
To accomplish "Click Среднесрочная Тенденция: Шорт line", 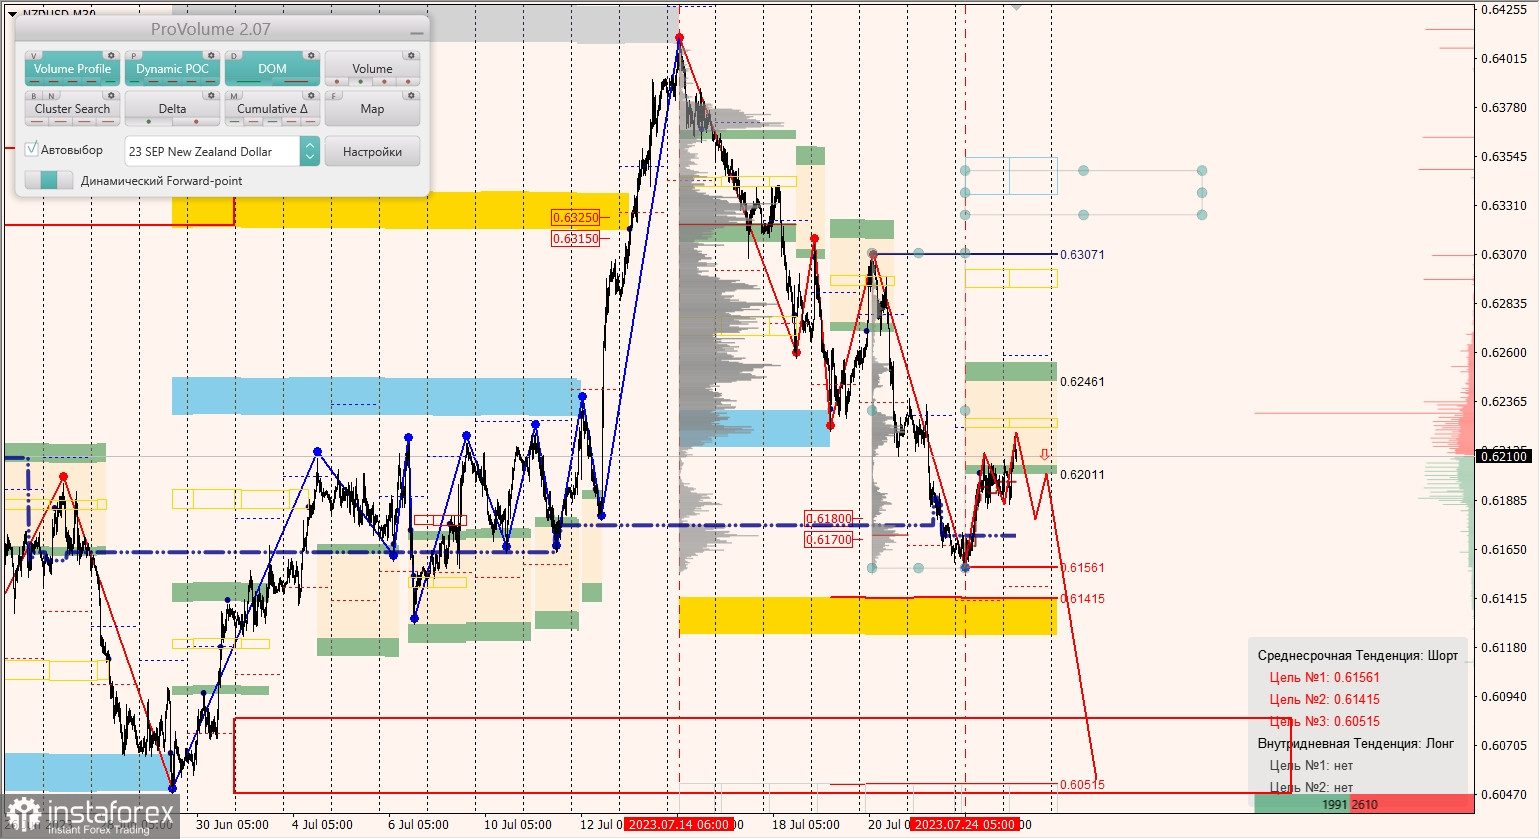I will coord(1358,655).
